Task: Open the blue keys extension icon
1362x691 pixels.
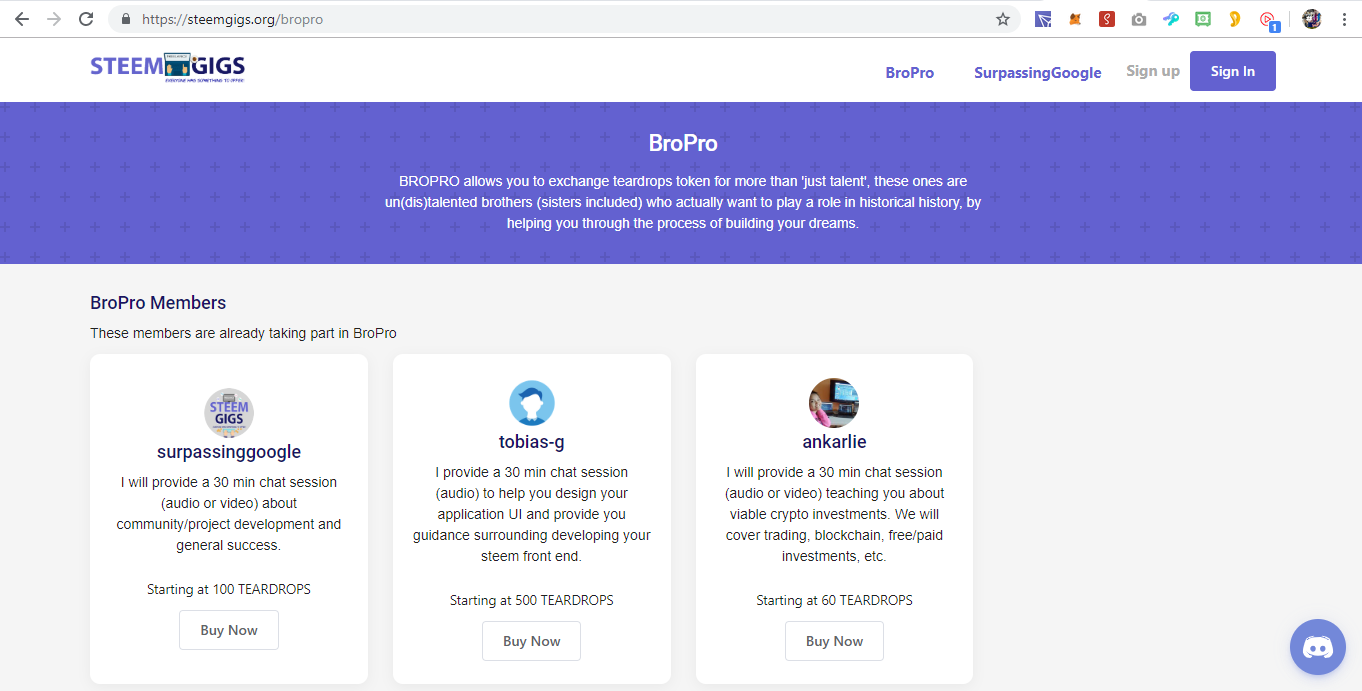Action: coord(1171,19)
